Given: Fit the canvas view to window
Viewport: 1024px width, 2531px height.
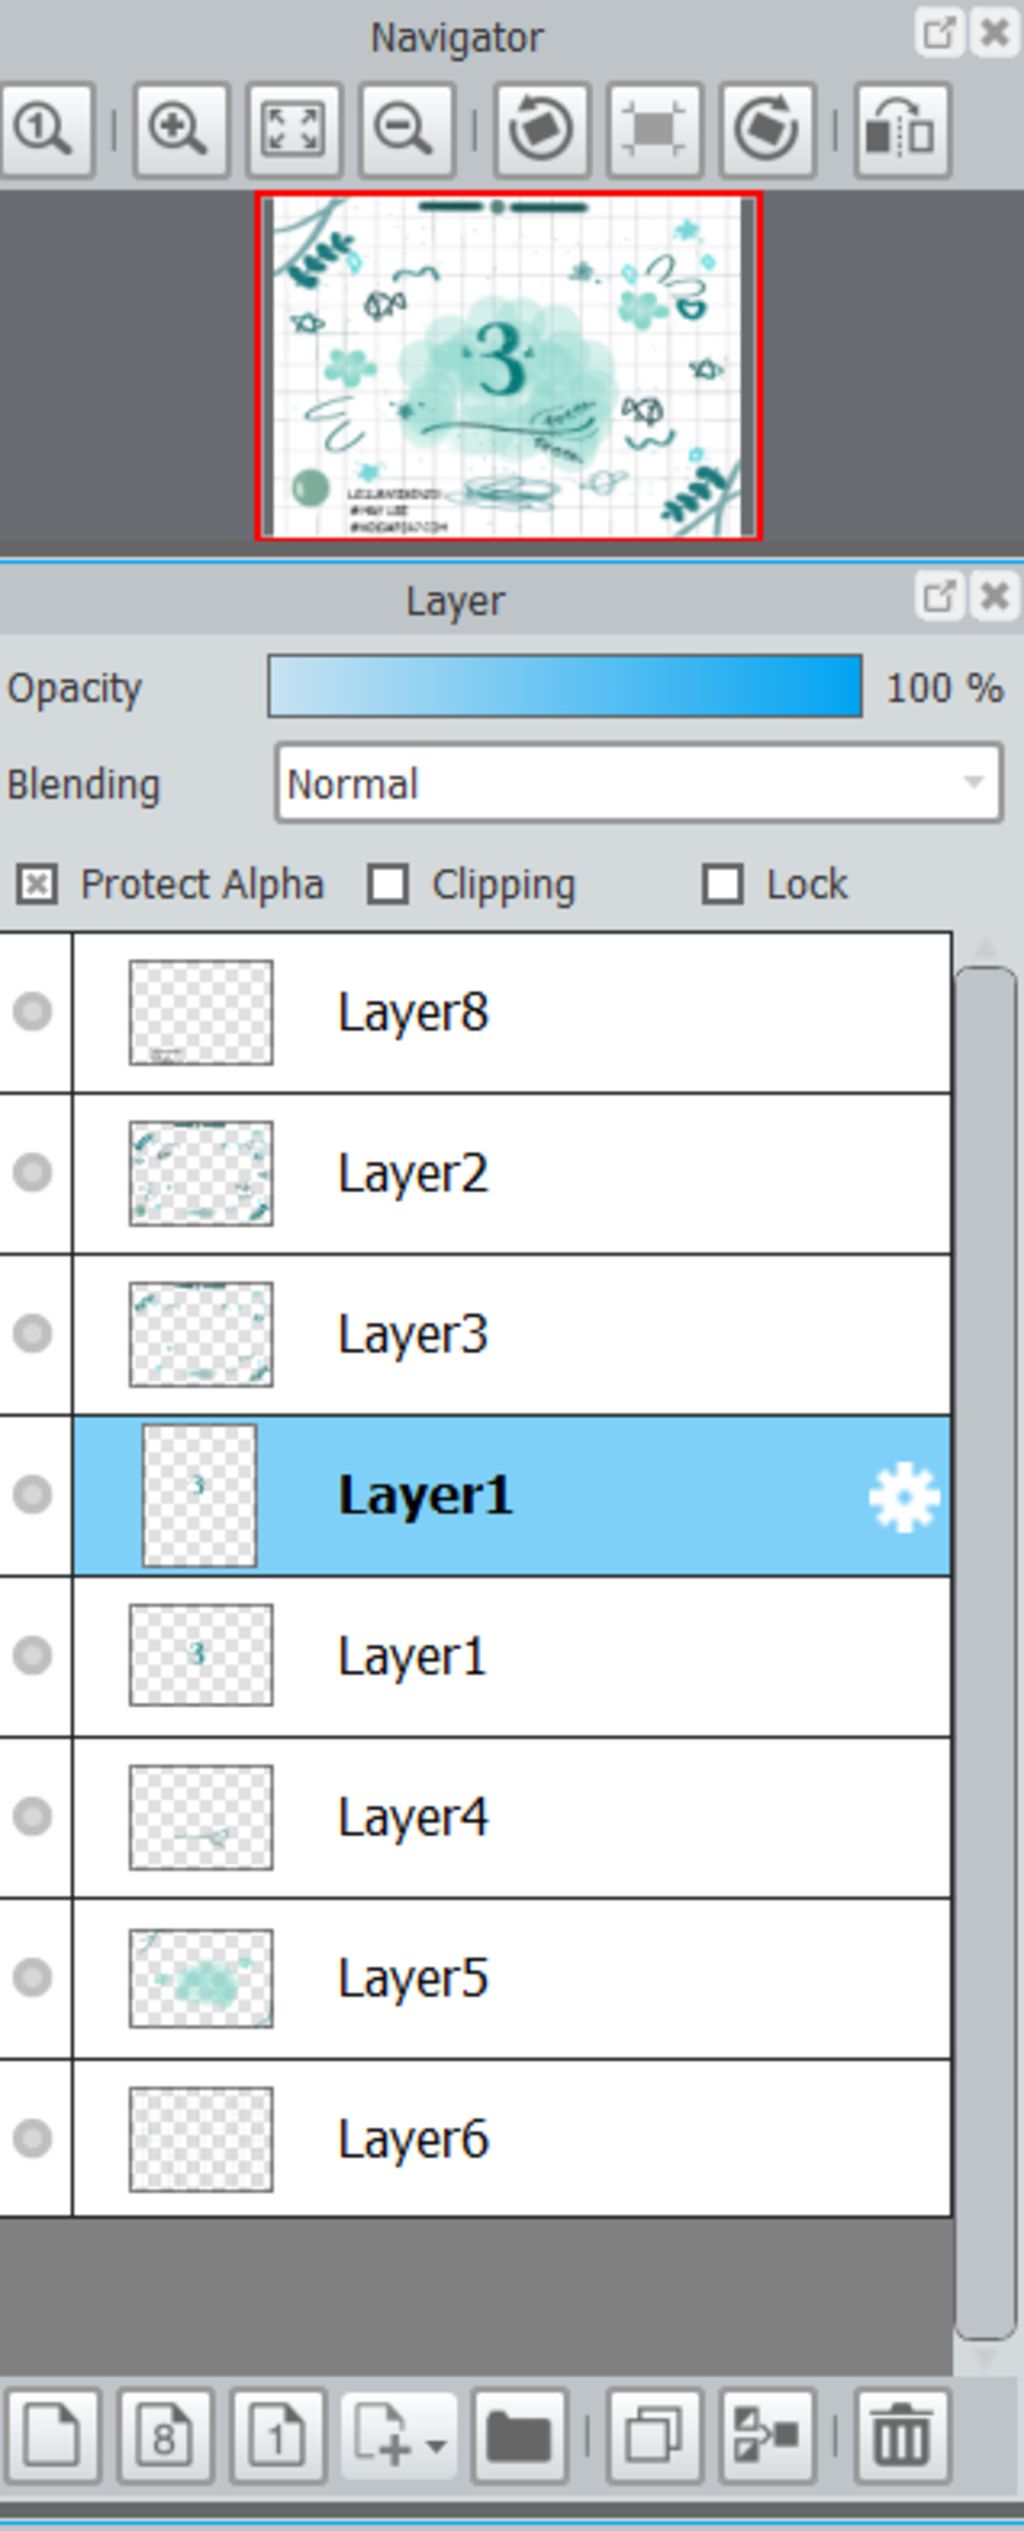Looking at the screenshot, I should (292, 131).
